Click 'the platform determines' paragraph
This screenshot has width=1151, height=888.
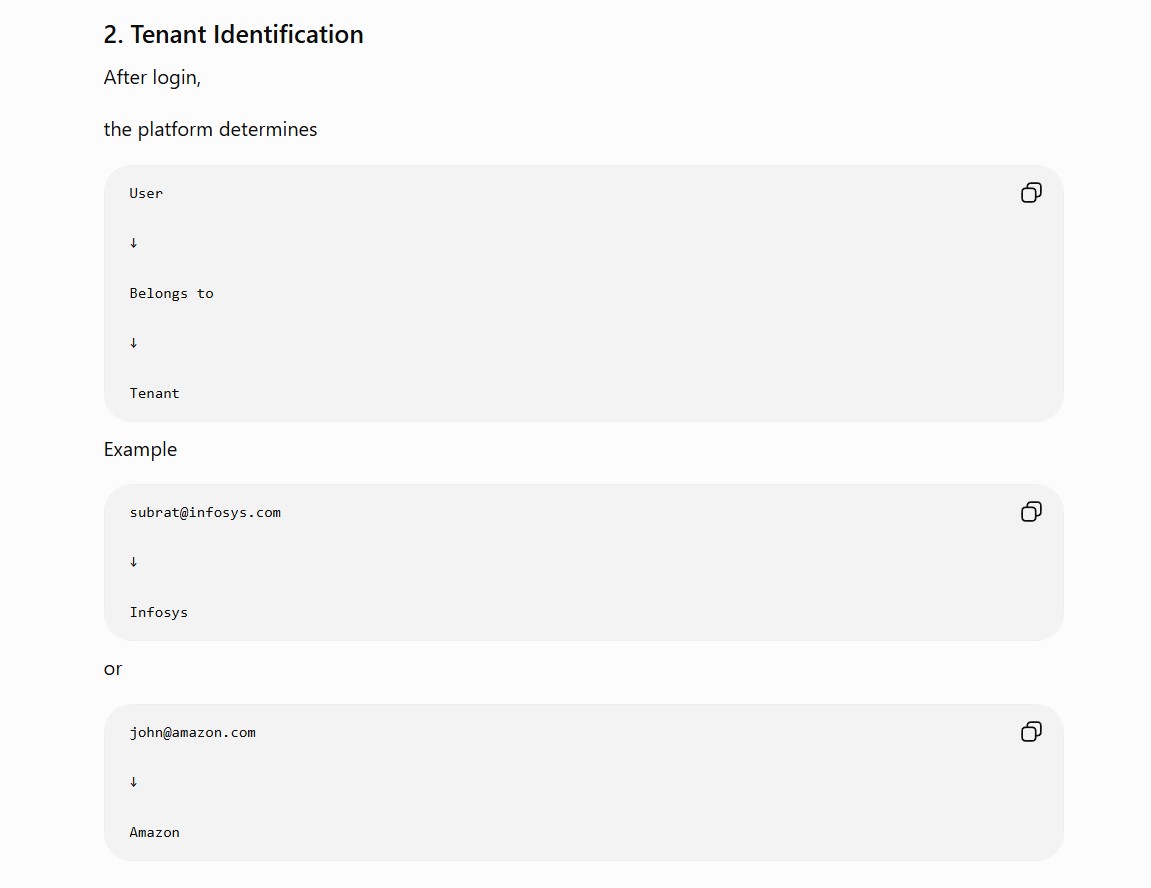tap(210, 129)
